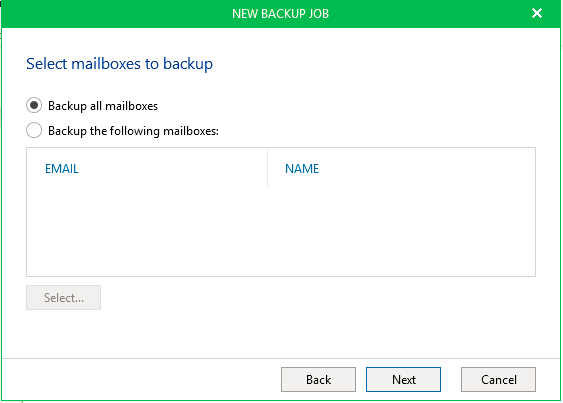563x403 pixels.
Task: Sort by the NAME column header
Action: (302, 168)
